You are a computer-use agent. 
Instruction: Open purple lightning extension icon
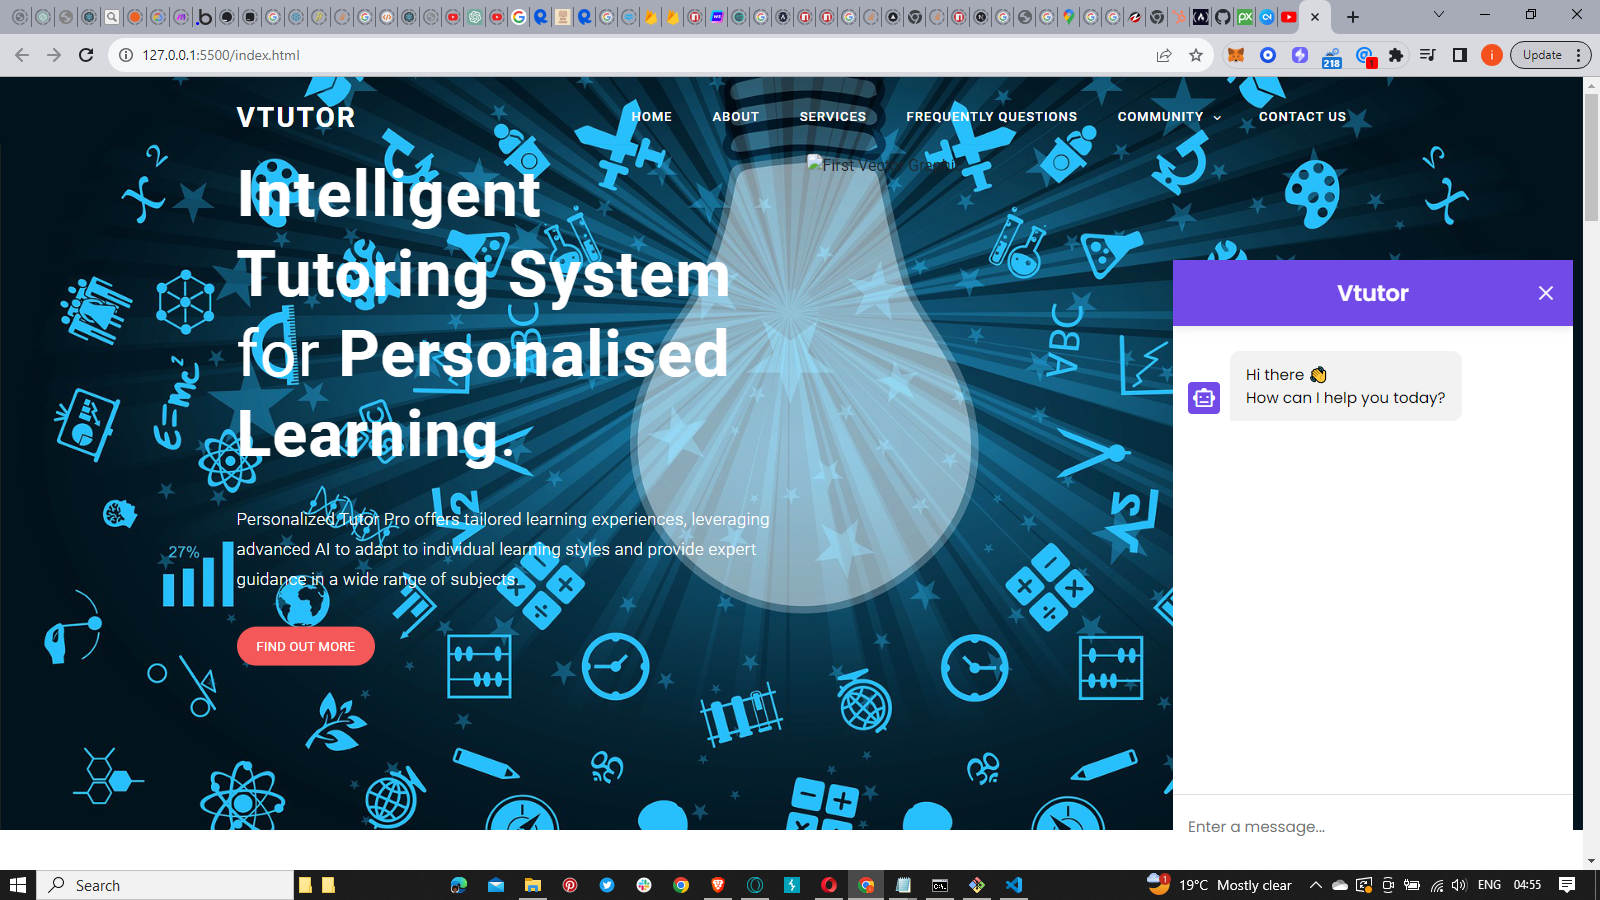pyautogui.click(x=1300, y=55)
